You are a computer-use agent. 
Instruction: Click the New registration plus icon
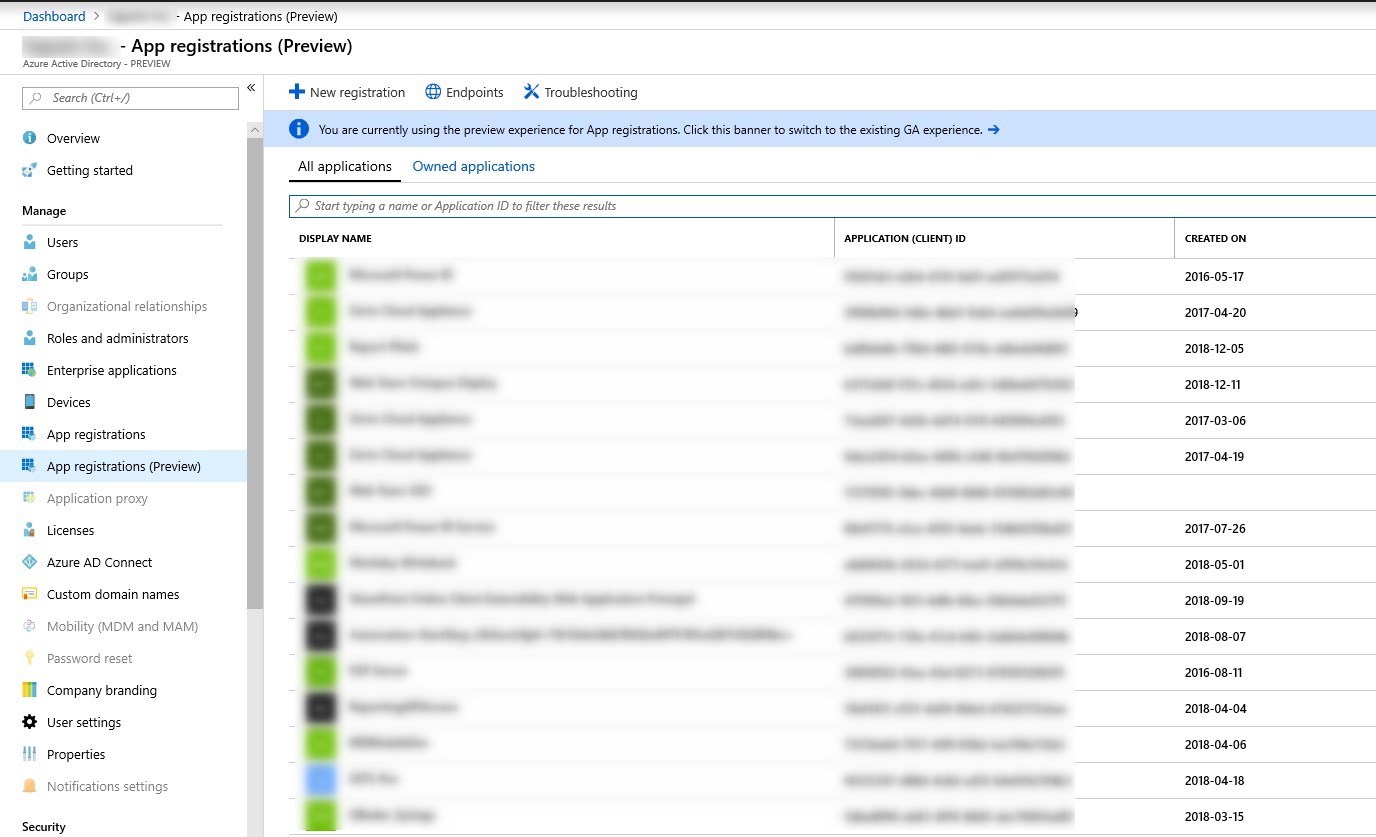(x=296, y=92)
